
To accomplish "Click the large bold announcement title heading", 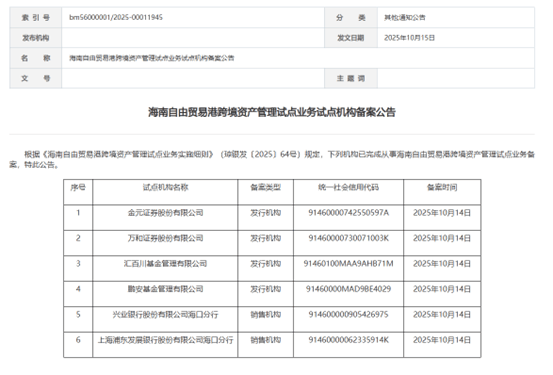I will coord(272,112).
